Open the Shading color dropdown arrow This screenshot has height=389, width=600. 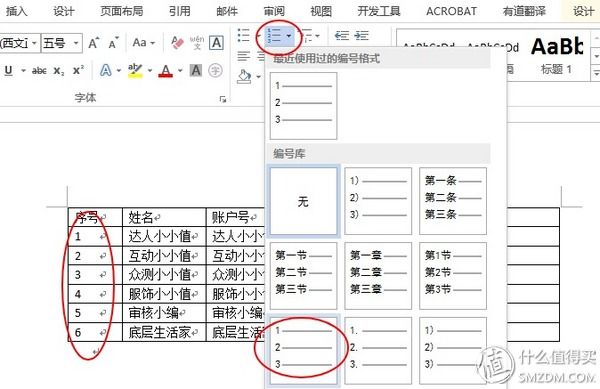[x=258, y=76]
